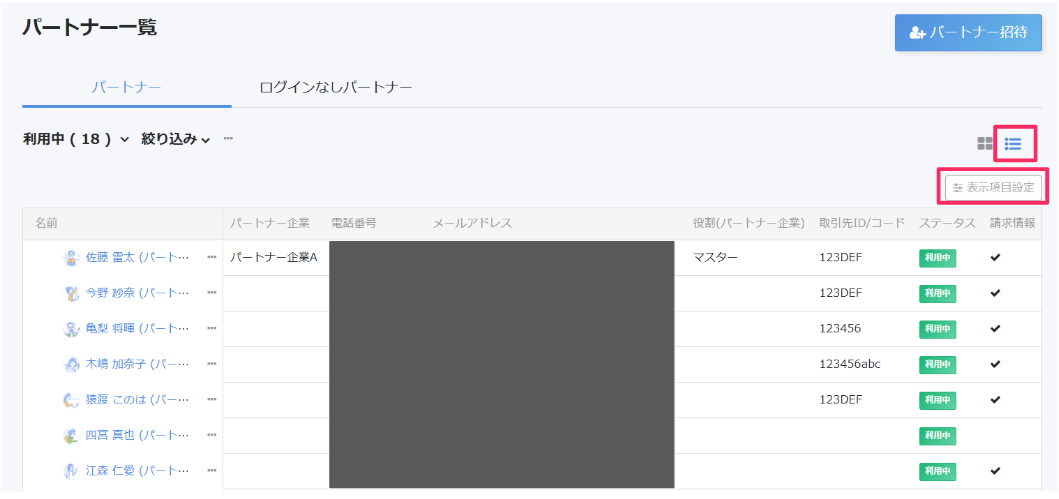Click 亀梨 将暉 avatar icon
The image size is (1059, 499).
point(72,329)
